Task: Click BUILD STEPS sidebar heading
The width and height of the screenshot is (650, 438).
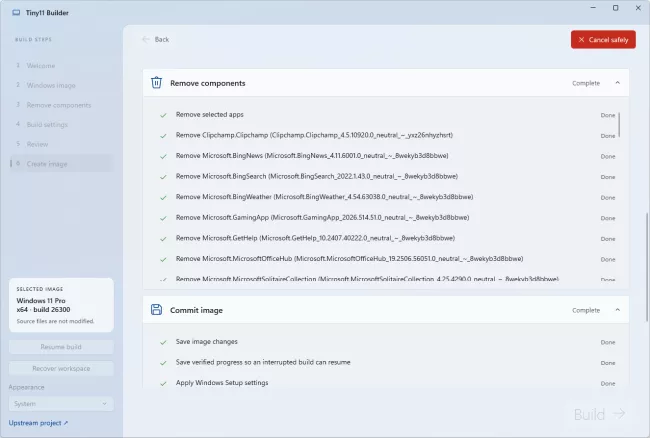Action: [34, 40]
